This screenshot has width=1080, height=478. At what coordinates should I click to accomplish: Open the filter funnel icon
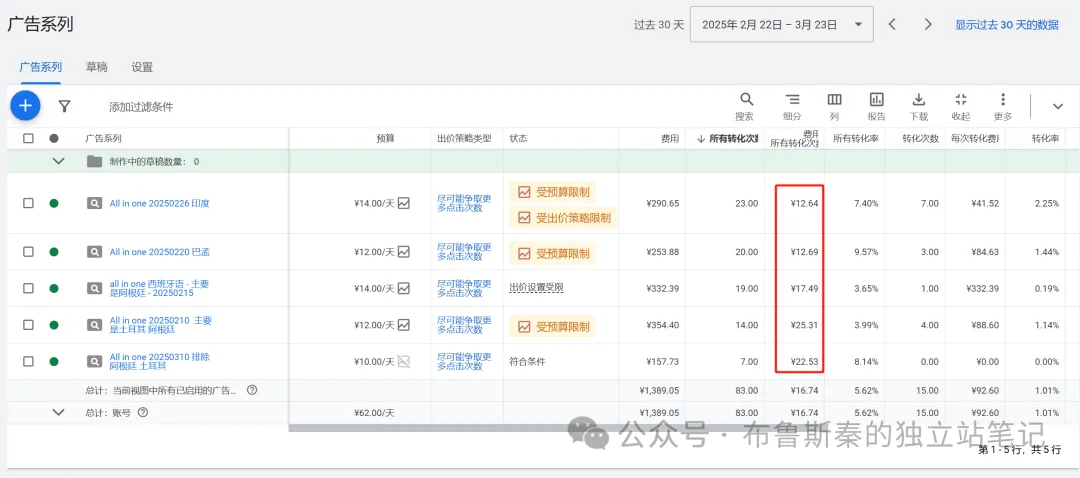(x=64, y=106)
